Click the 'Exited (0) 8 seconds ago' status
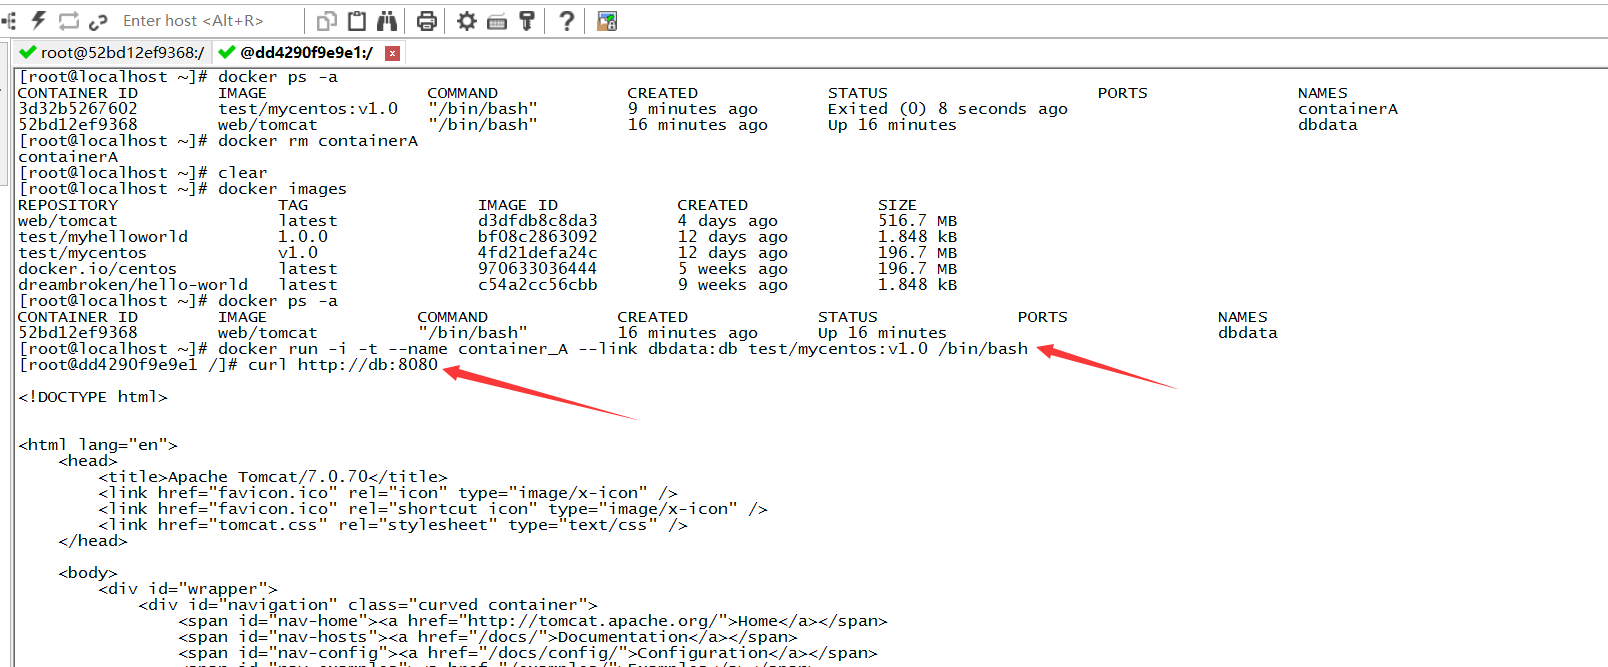The image size is (1608, 667). 947,109
